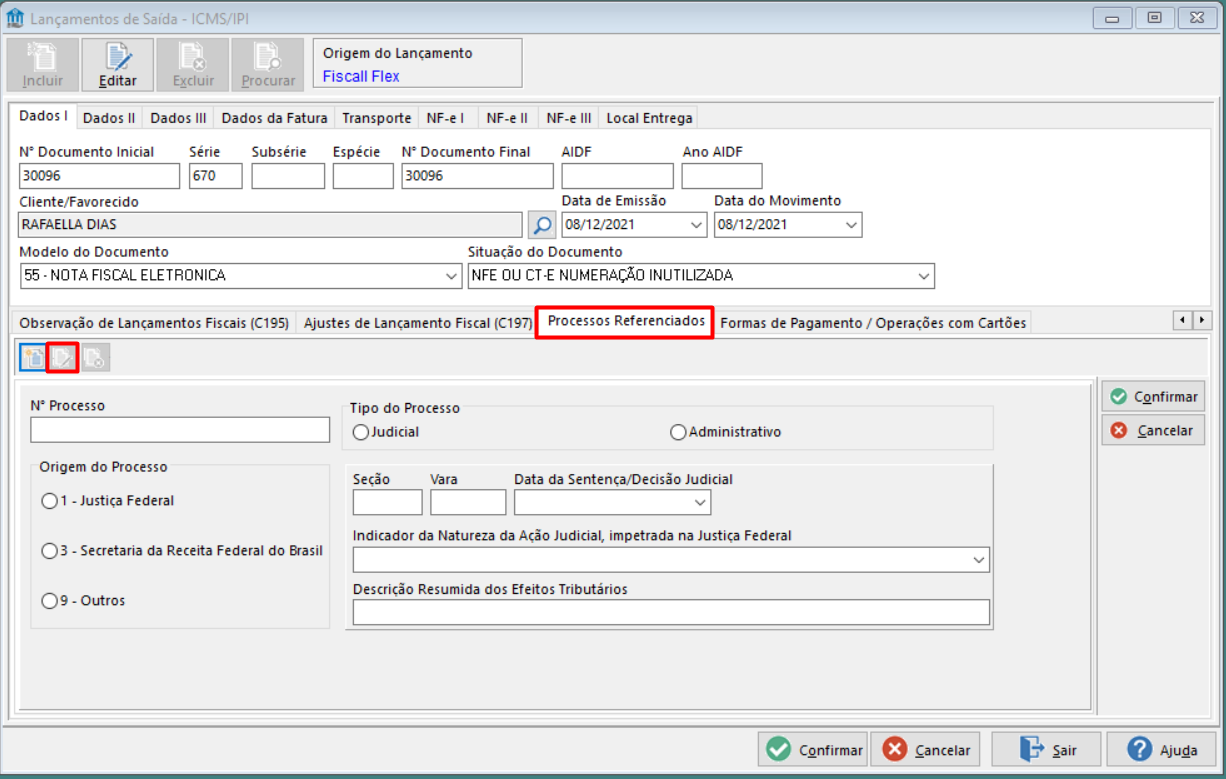The image size is (1226, 779).
Task: Click Cliente/Favorecido field showing RAFAELLA DIAS
Action: 270,225
